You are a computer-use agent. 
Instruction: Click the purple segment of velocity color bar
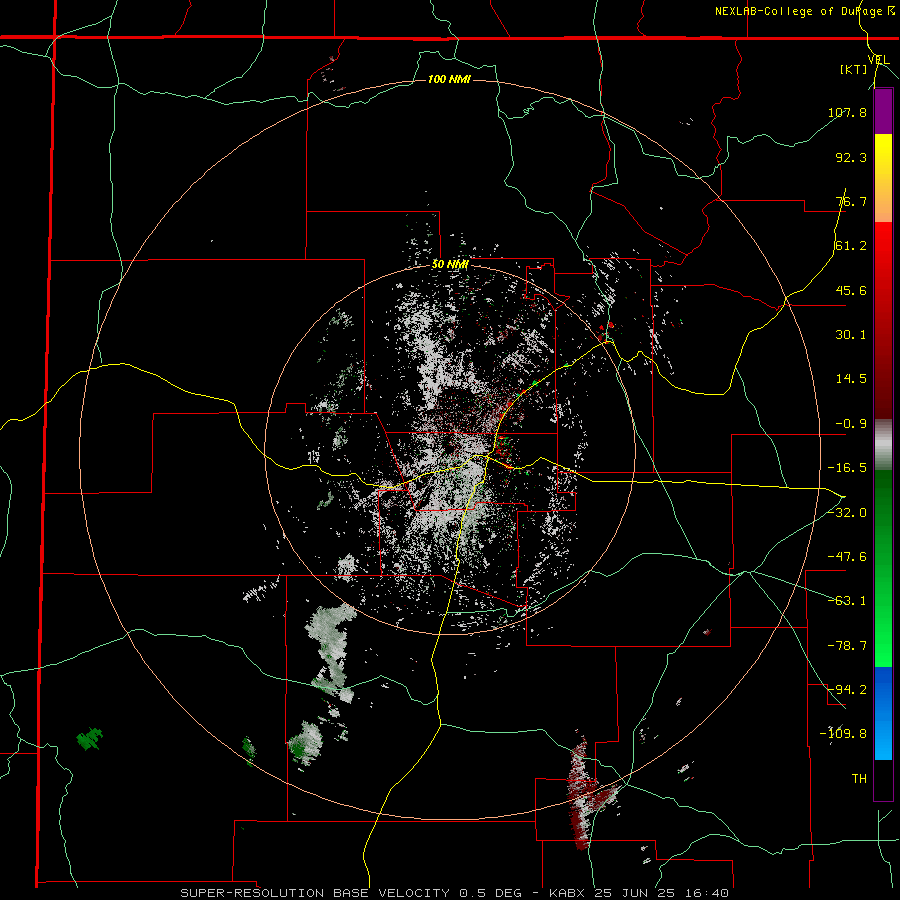tap(883, 112)
